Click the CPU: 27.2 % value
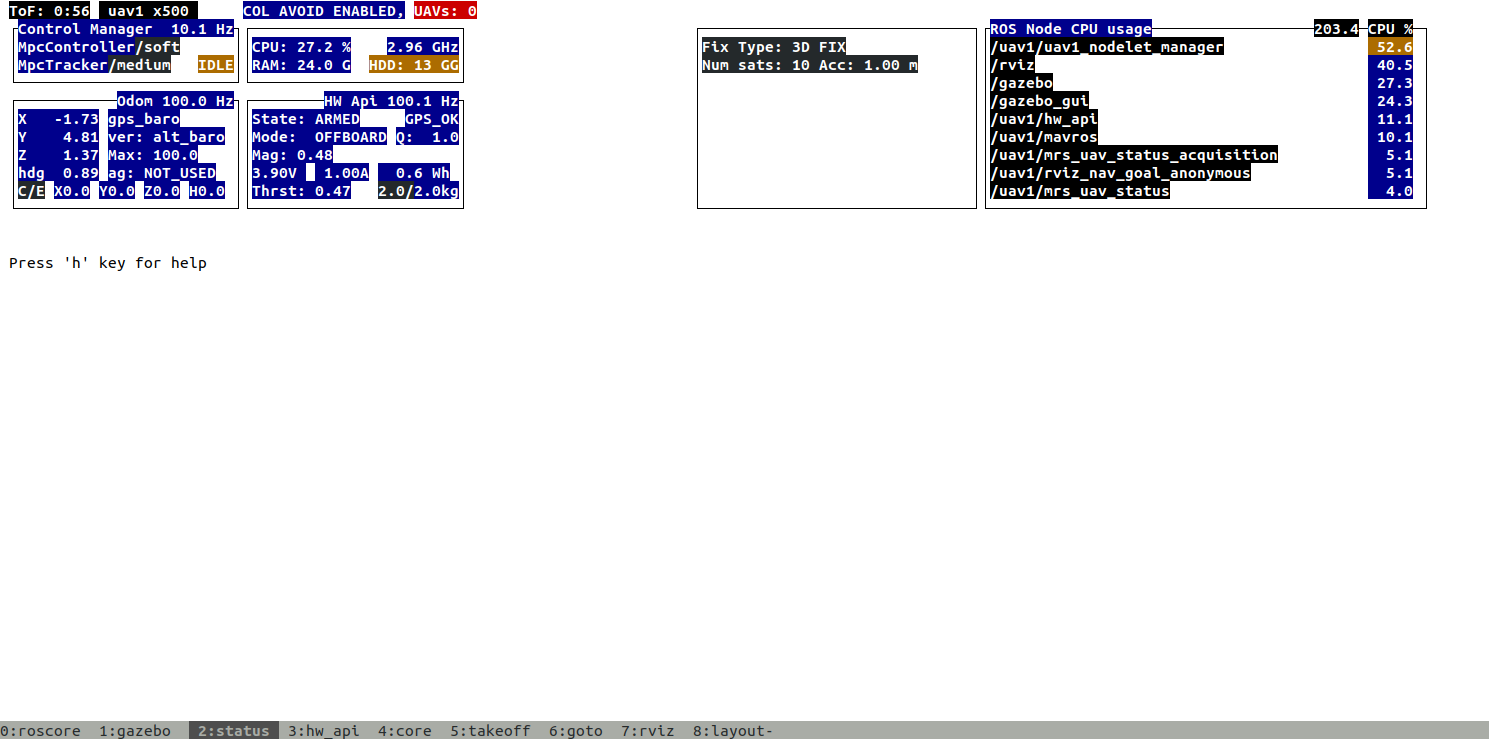The image size is (1489, 739). pos(301,47)
